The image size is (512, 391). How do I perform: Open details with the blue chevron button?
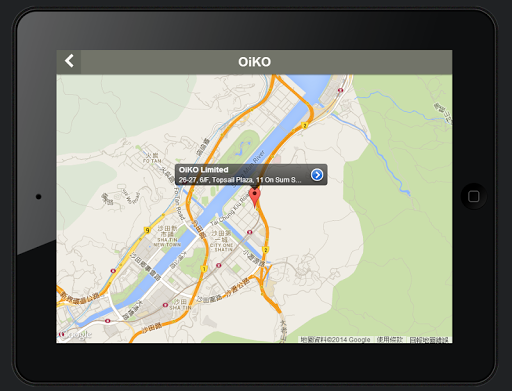pyautogui.click(x=317, y=175)
